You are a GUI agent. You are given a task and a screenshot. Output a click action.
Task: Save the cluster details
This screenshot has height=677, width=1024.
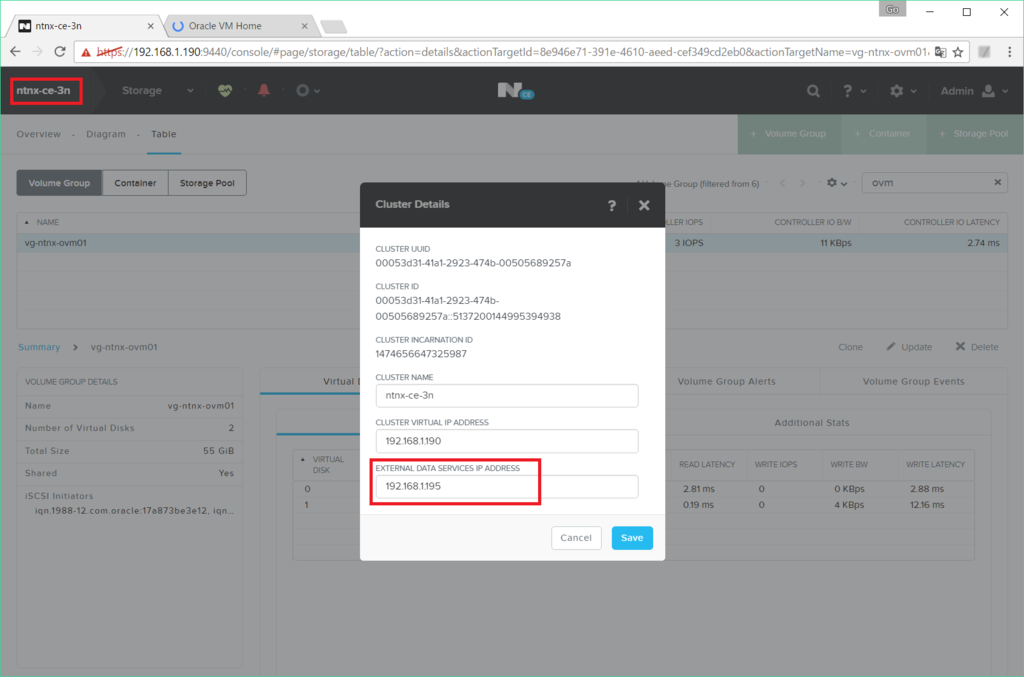coord(632,538)
